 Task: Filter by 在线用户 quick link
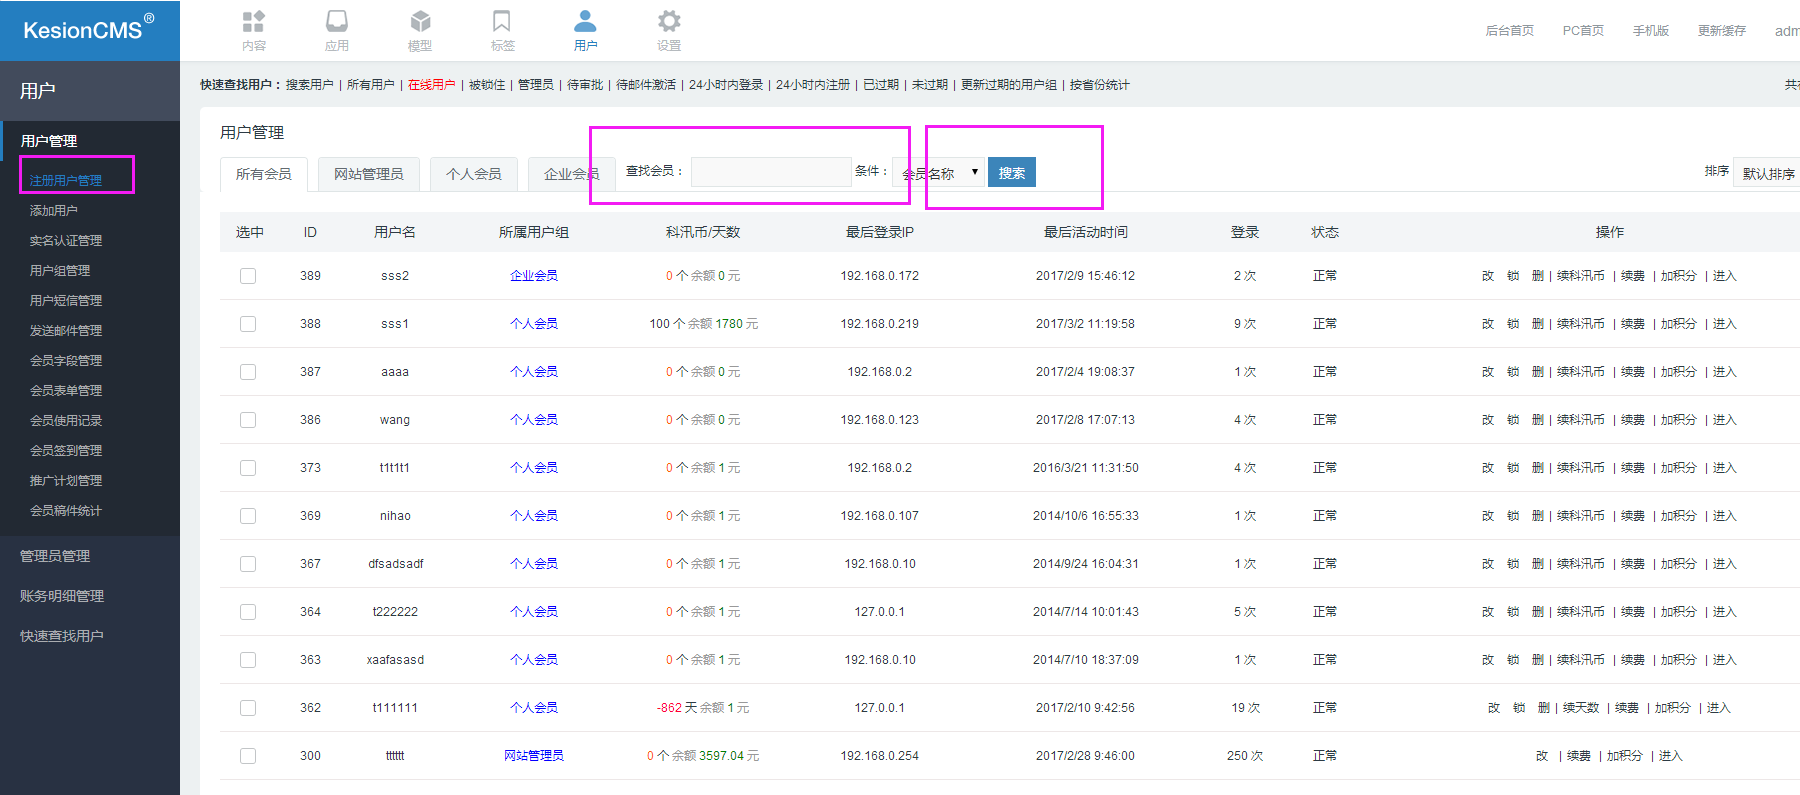tap(431, 85)
